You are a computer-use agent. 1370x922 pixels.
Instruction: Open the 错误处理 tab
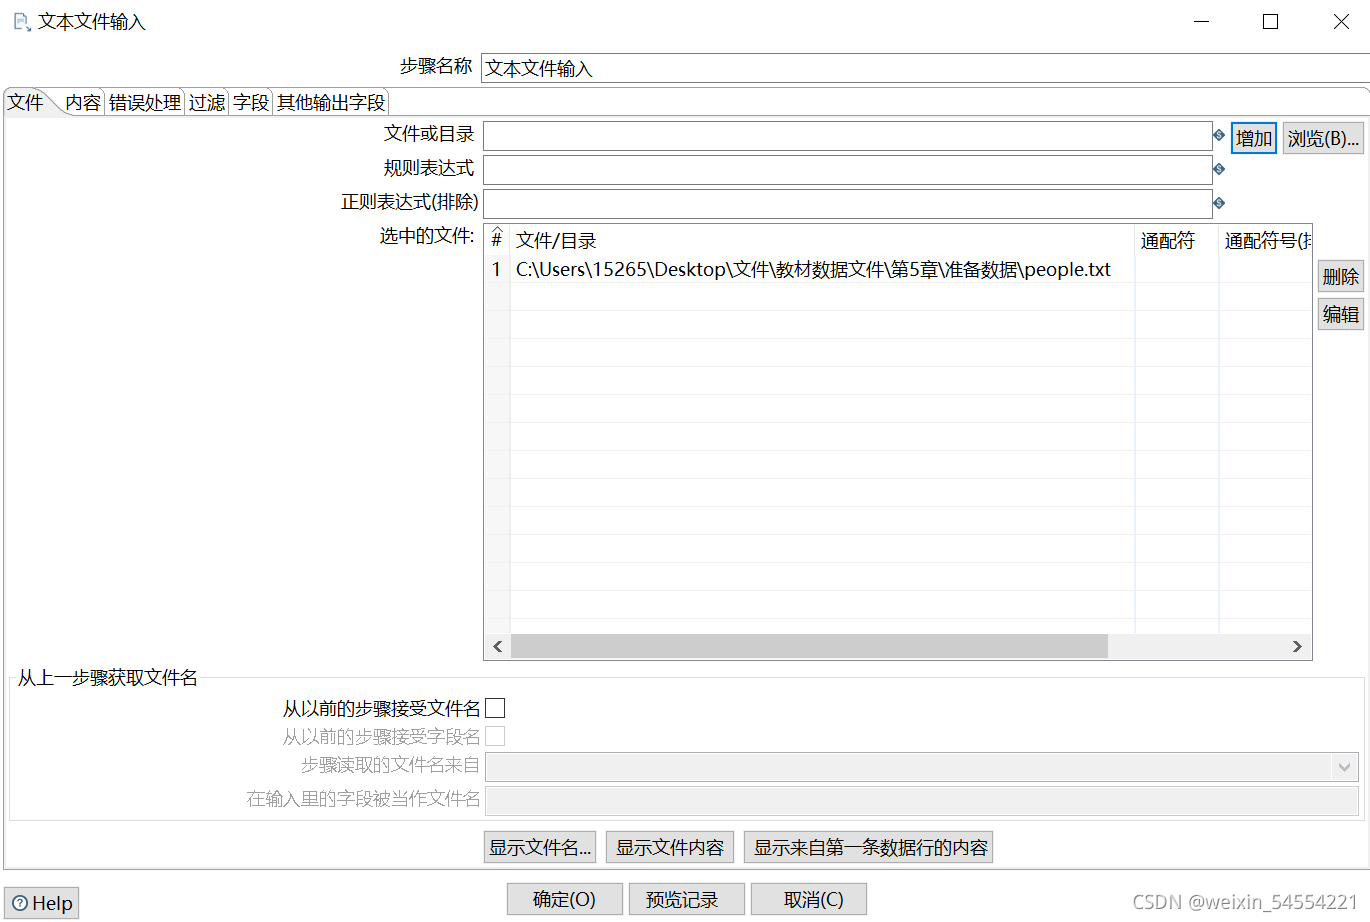tap(145, 101)
